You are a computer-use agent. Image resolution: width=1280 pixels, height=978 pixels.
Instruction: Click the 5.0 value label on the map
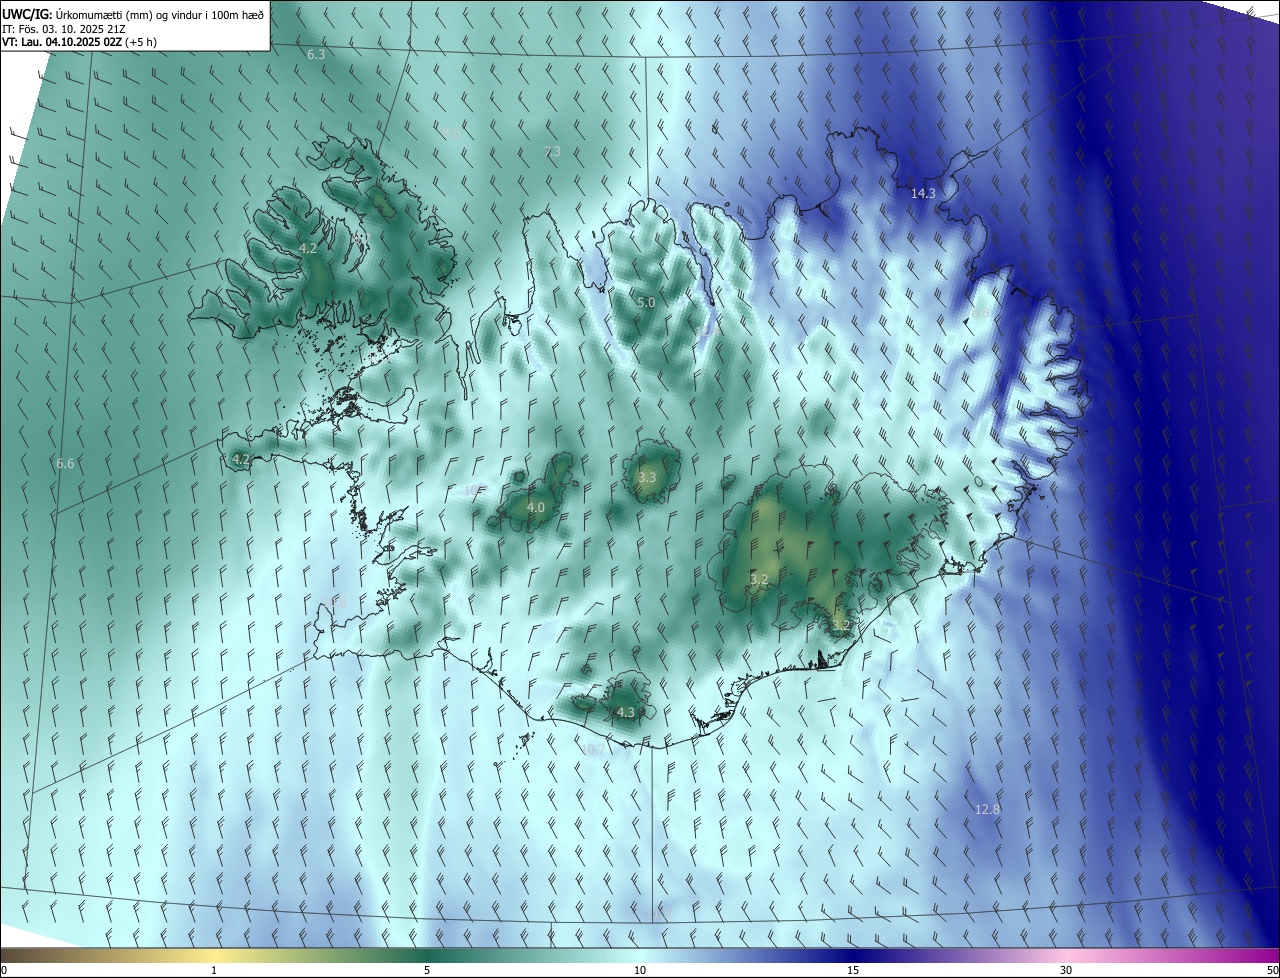coord(646,302)
